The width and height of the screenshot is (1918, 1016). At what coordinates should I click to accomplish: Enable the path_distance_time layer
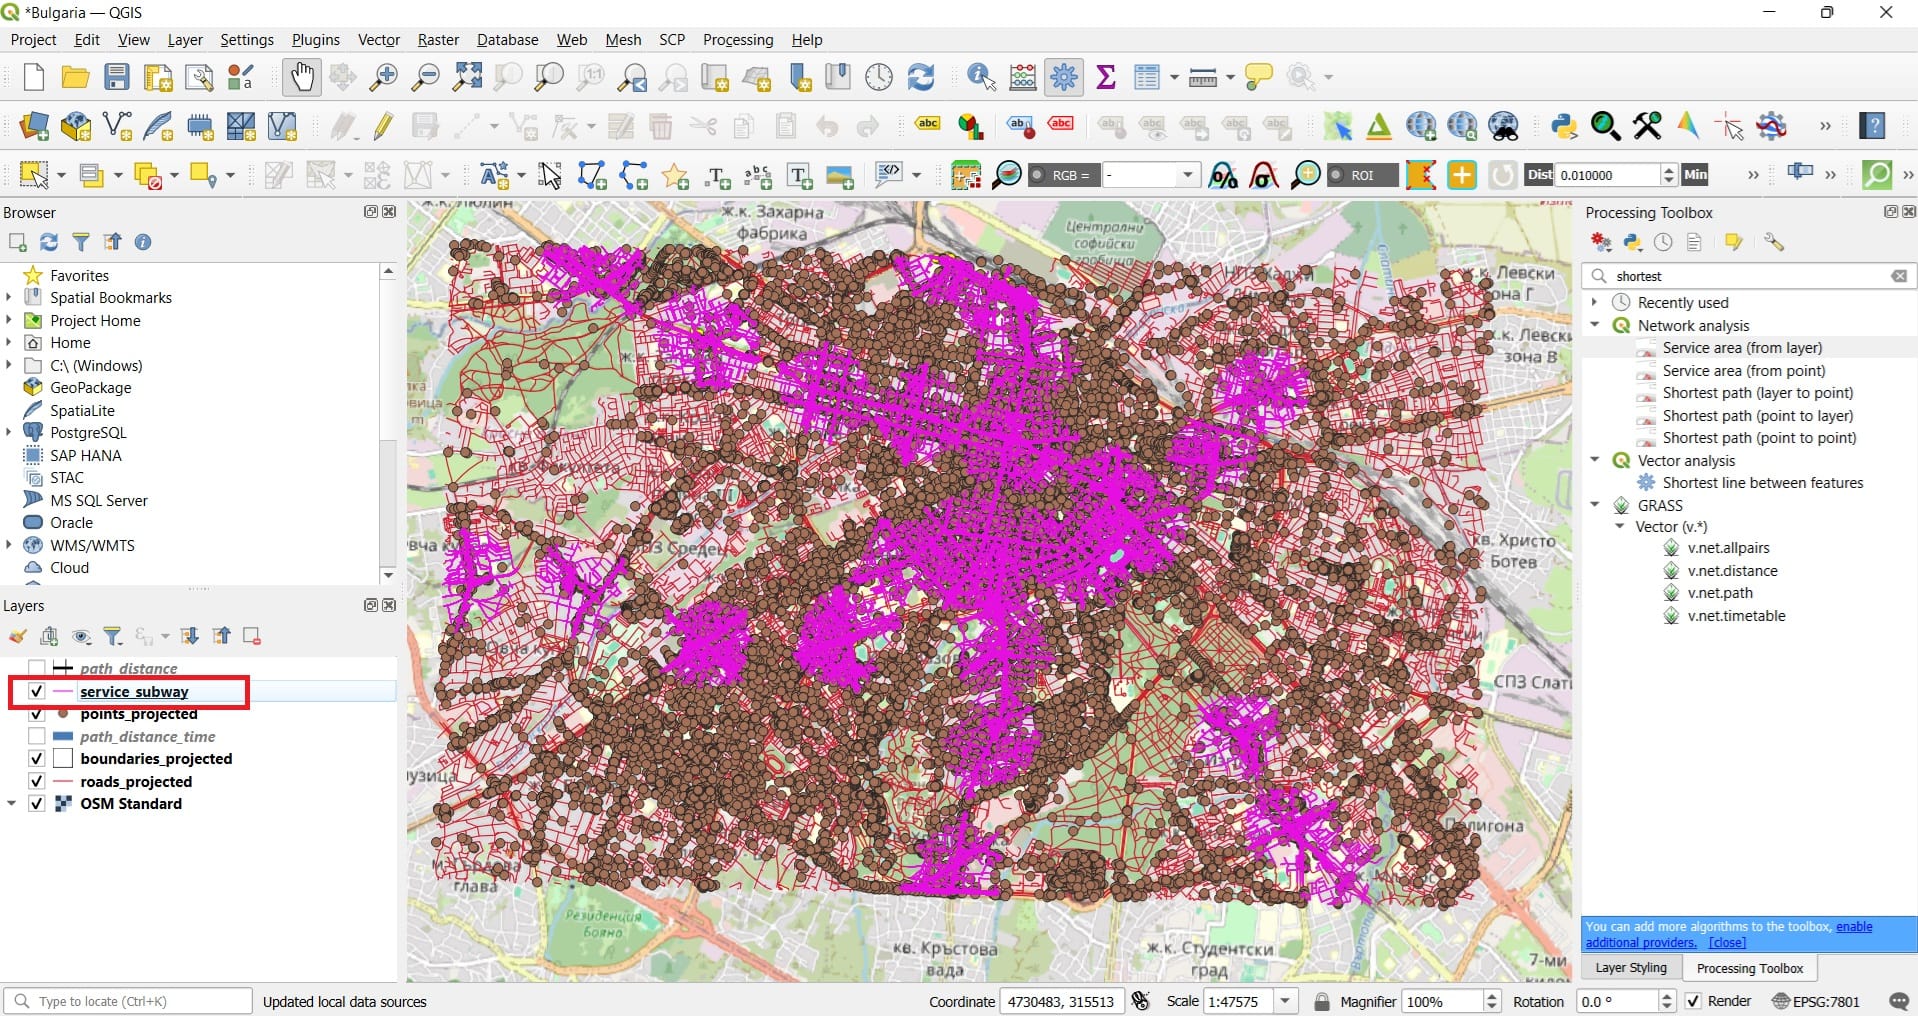[x=37, y=736]
